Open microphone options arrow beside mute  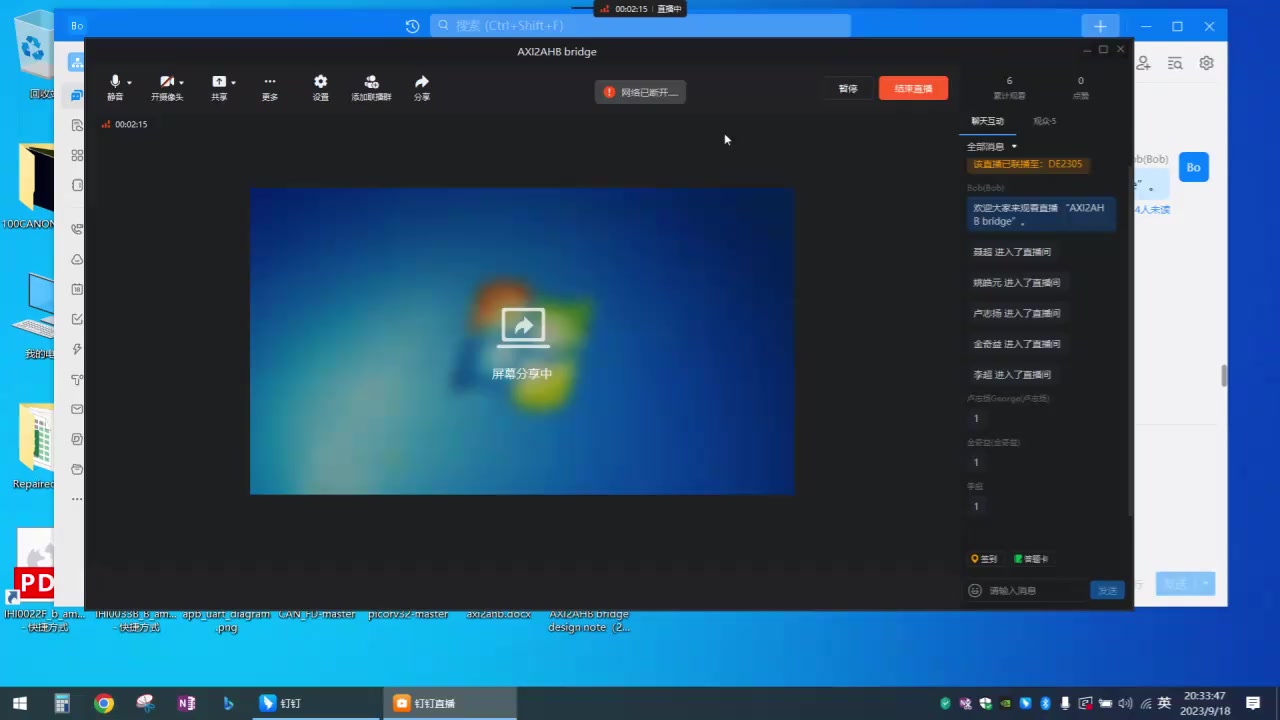coord(129,83)
